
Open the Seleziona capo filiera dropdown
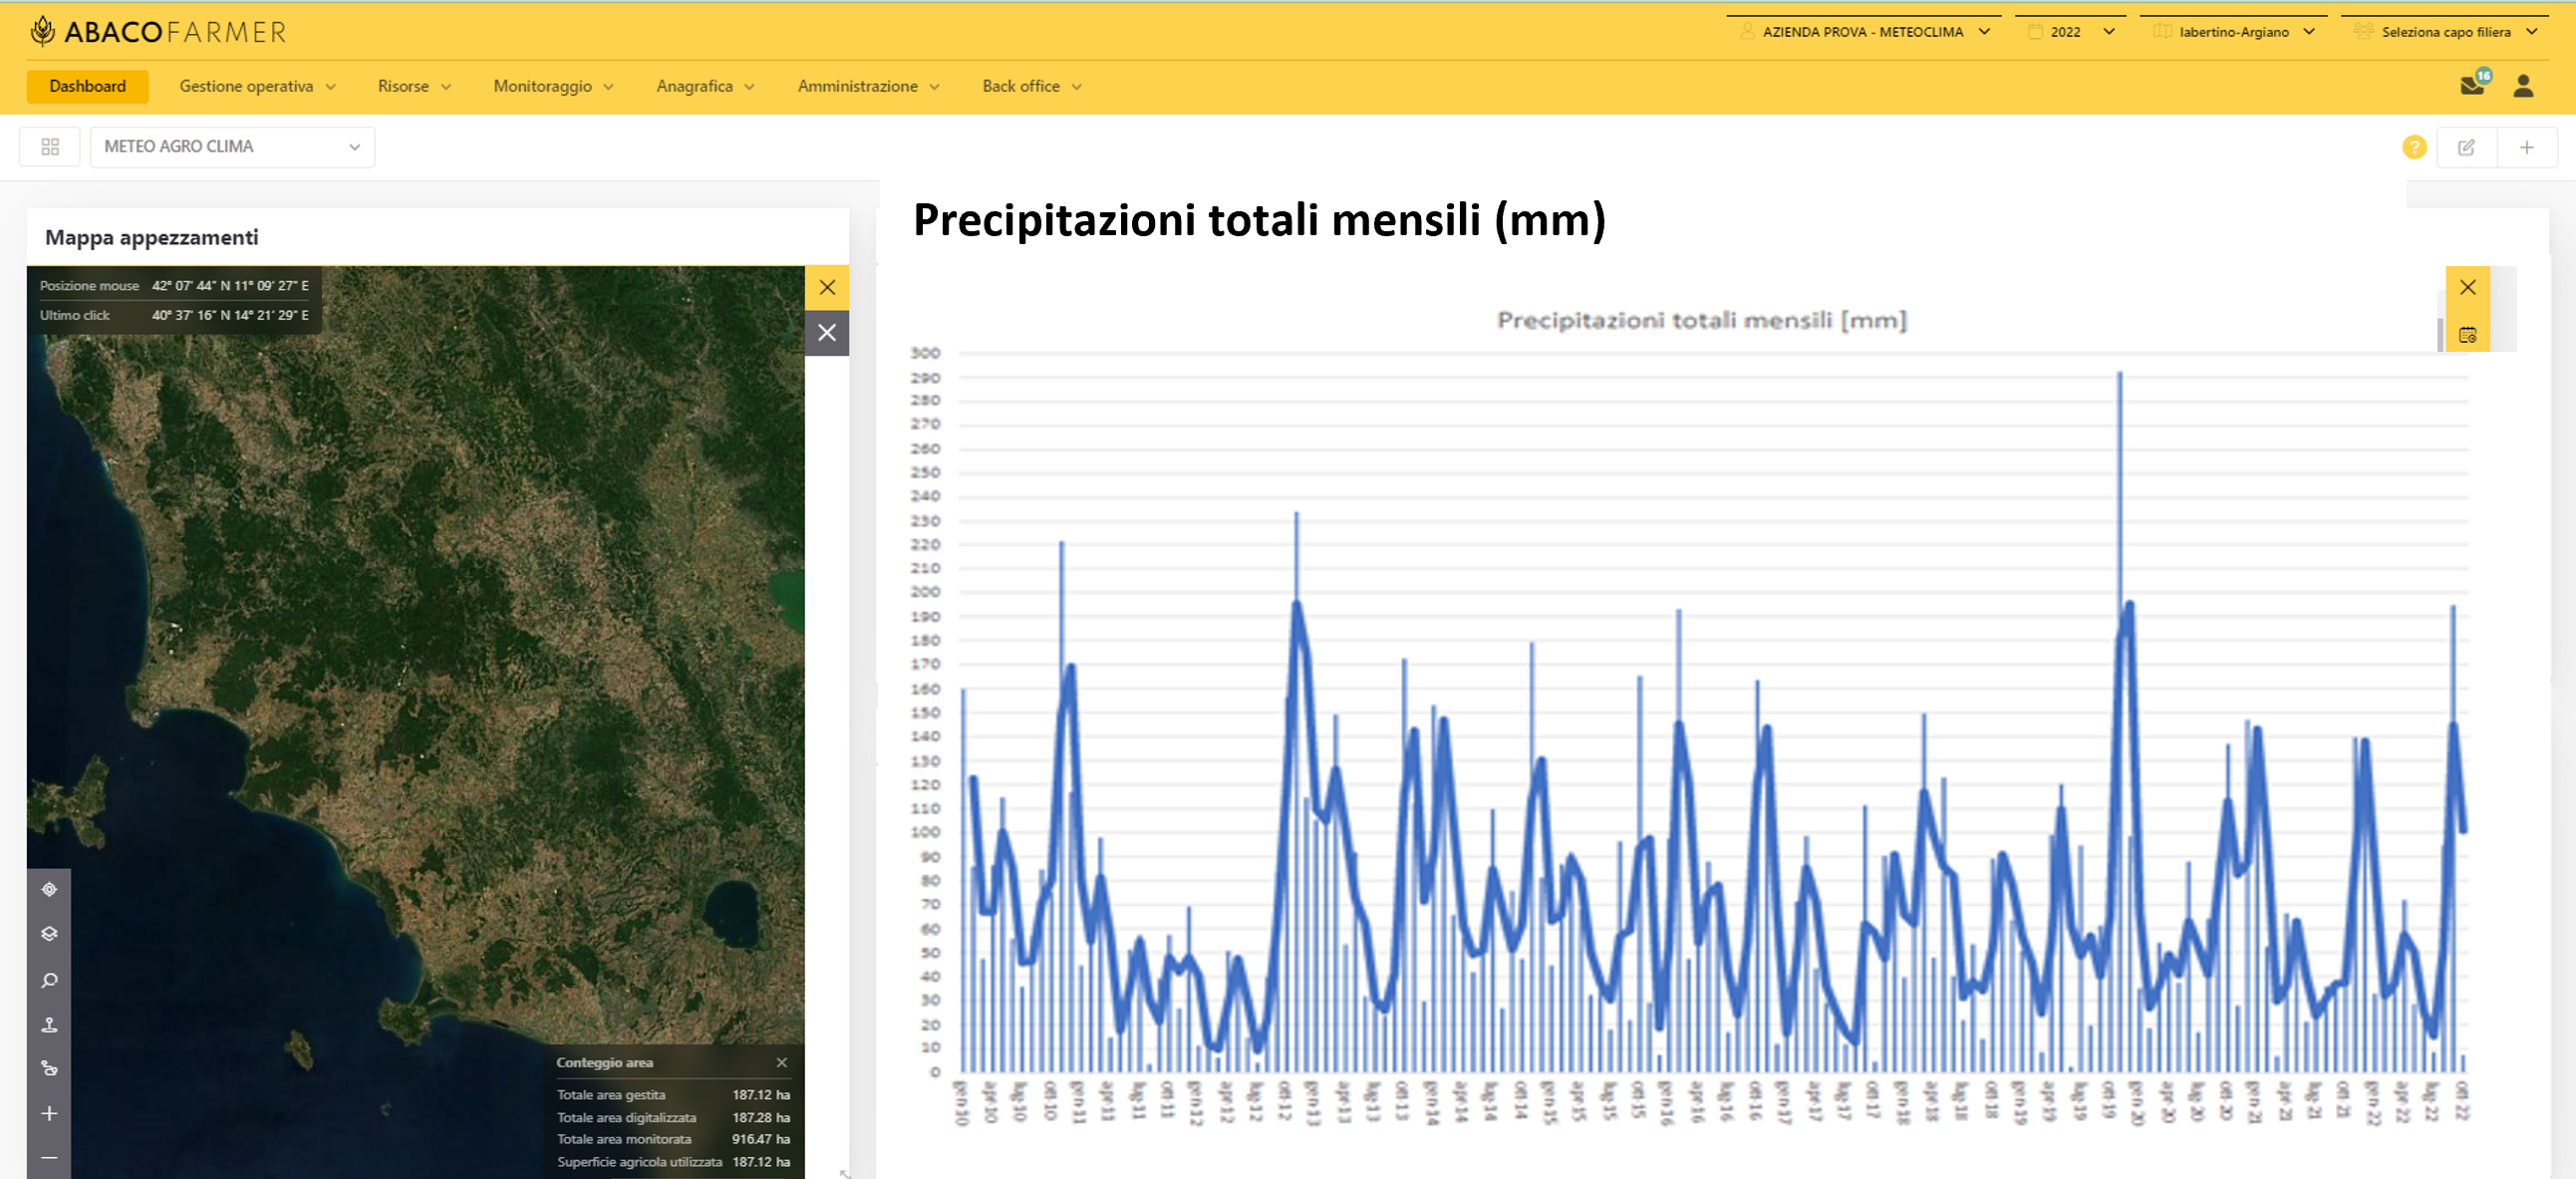coord(2444,32)
